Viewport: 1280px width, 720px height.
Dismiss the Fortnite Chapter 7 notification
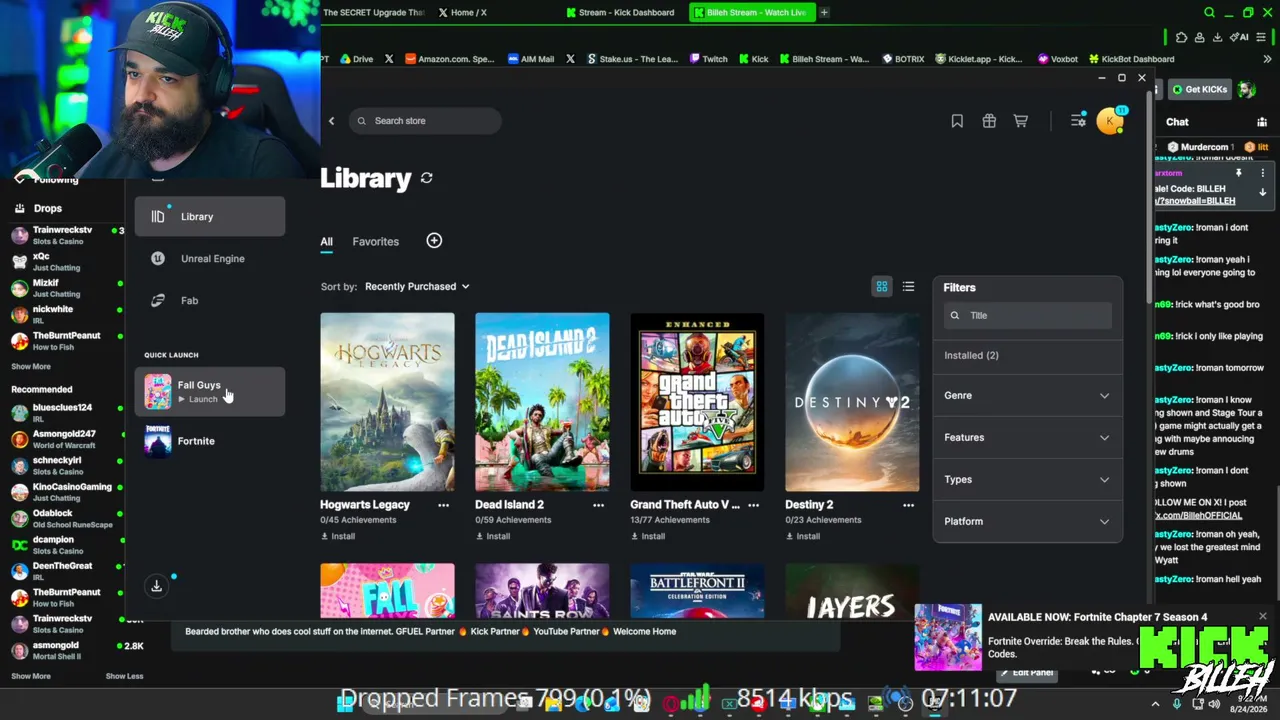pos(1263,616)
